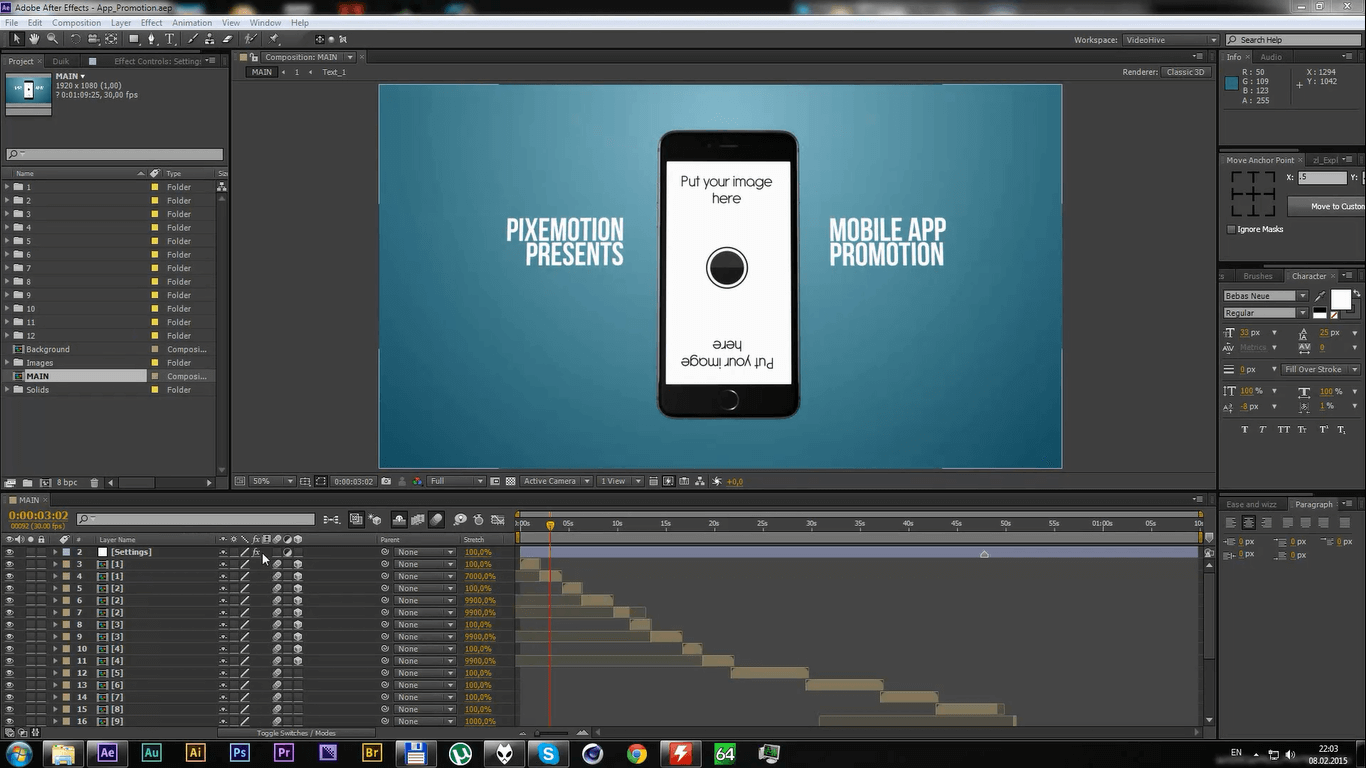Enable frame blending for timeline
The height and width of the screenshot is (768, 1366).
(x=417, y=519)
